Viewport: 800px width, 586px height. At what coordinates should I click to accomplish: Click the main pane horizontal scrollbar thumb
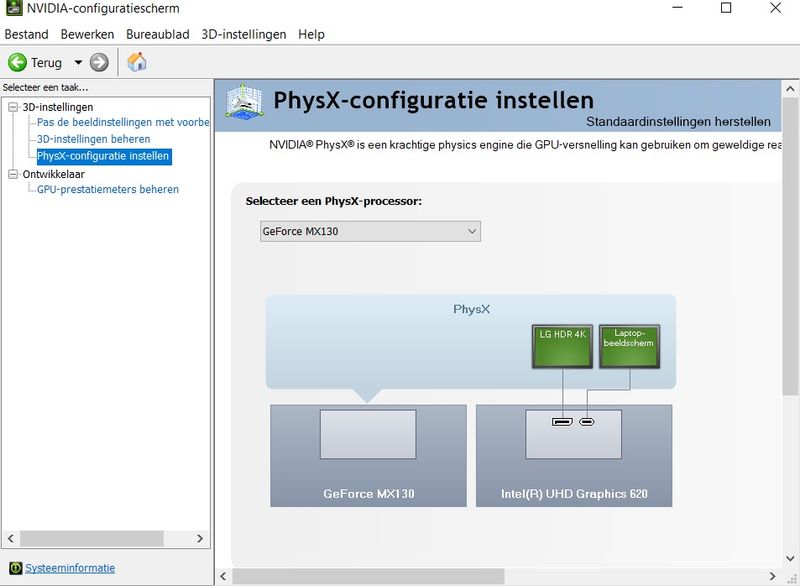click(x=368, y=576)
